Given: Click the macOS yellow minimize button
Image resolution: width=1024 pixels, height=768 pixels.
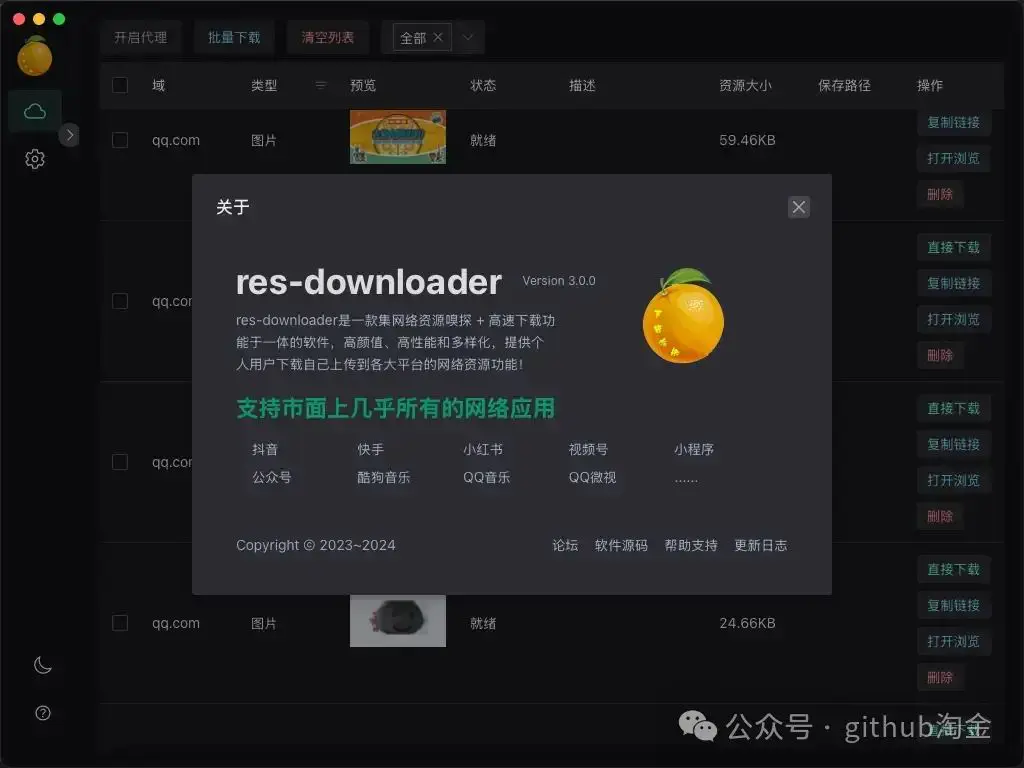Looking at the screenshot, I should pos(39,19).
